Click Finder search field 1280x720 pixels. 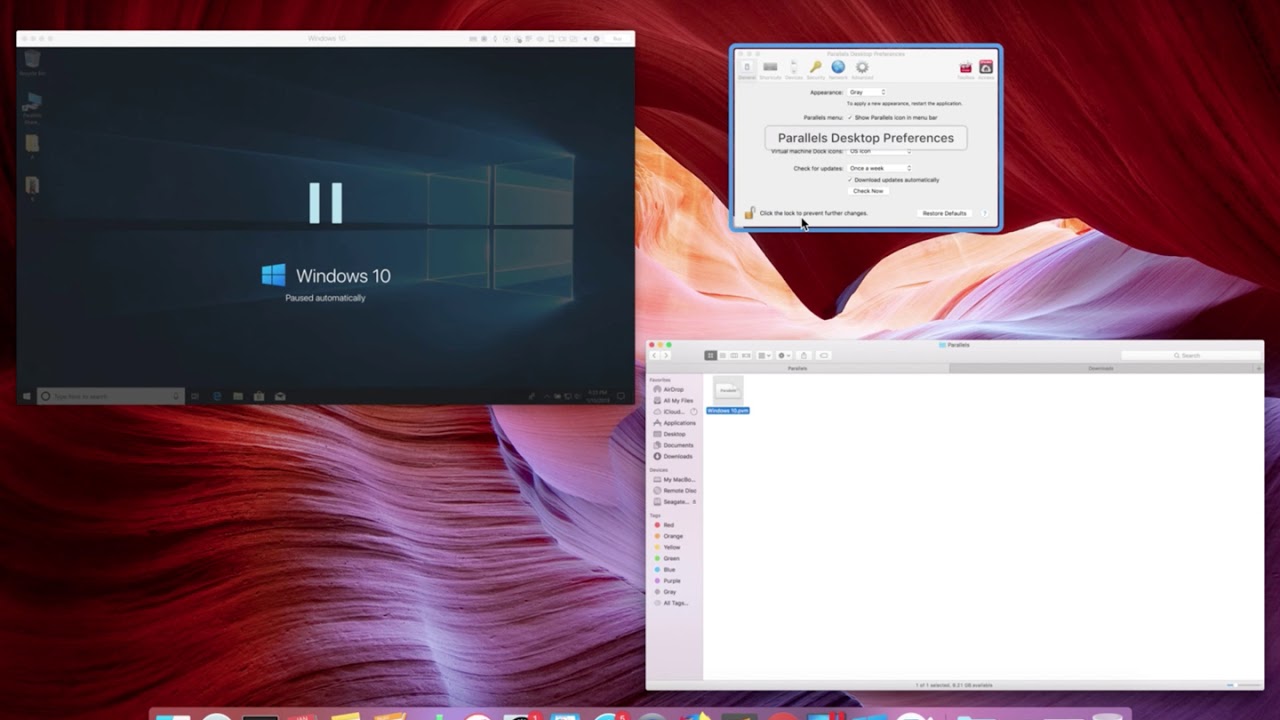pos(1190,355)
